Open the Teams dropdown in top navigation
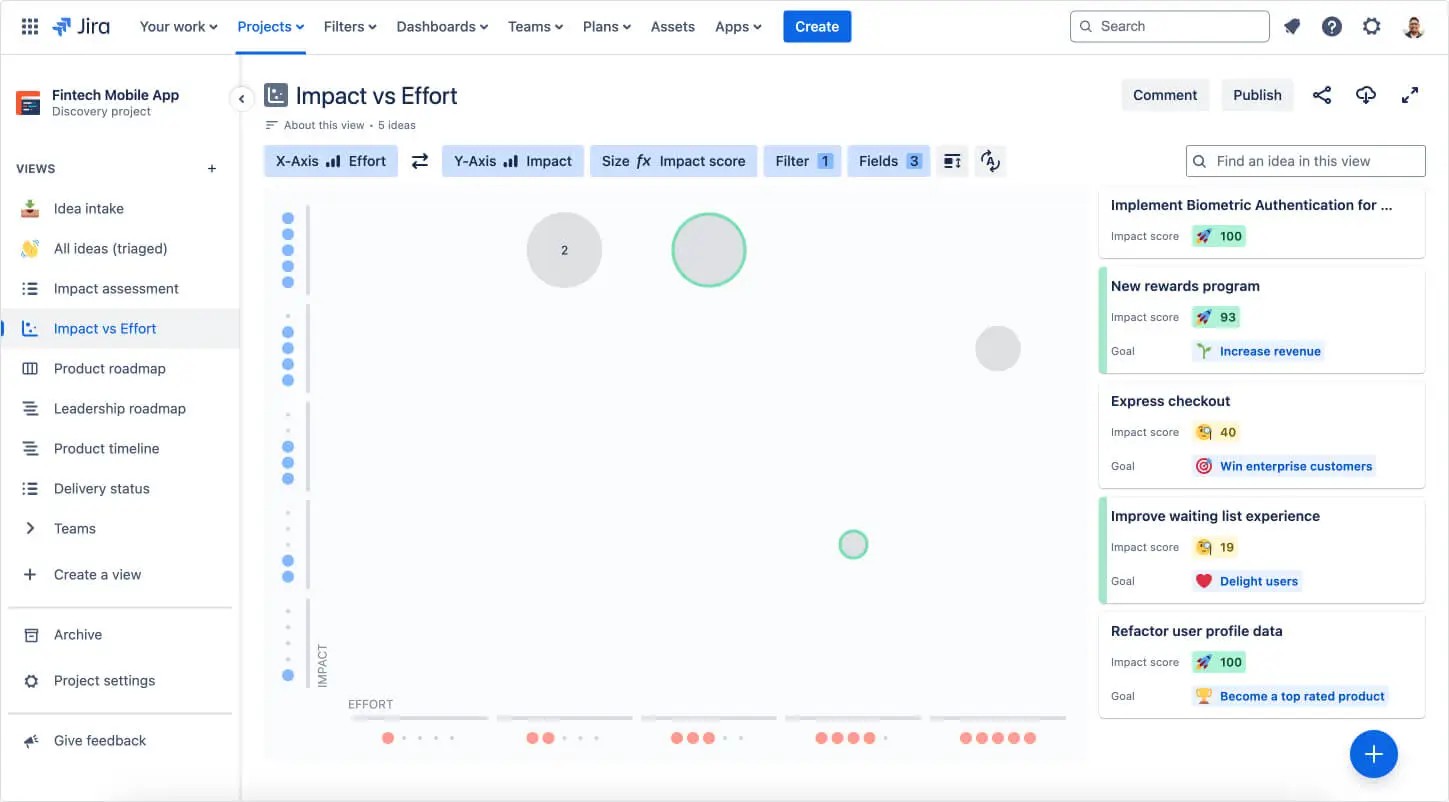Image resolution: width=1449 pixels, height=802 pixels. click(535, 27)
